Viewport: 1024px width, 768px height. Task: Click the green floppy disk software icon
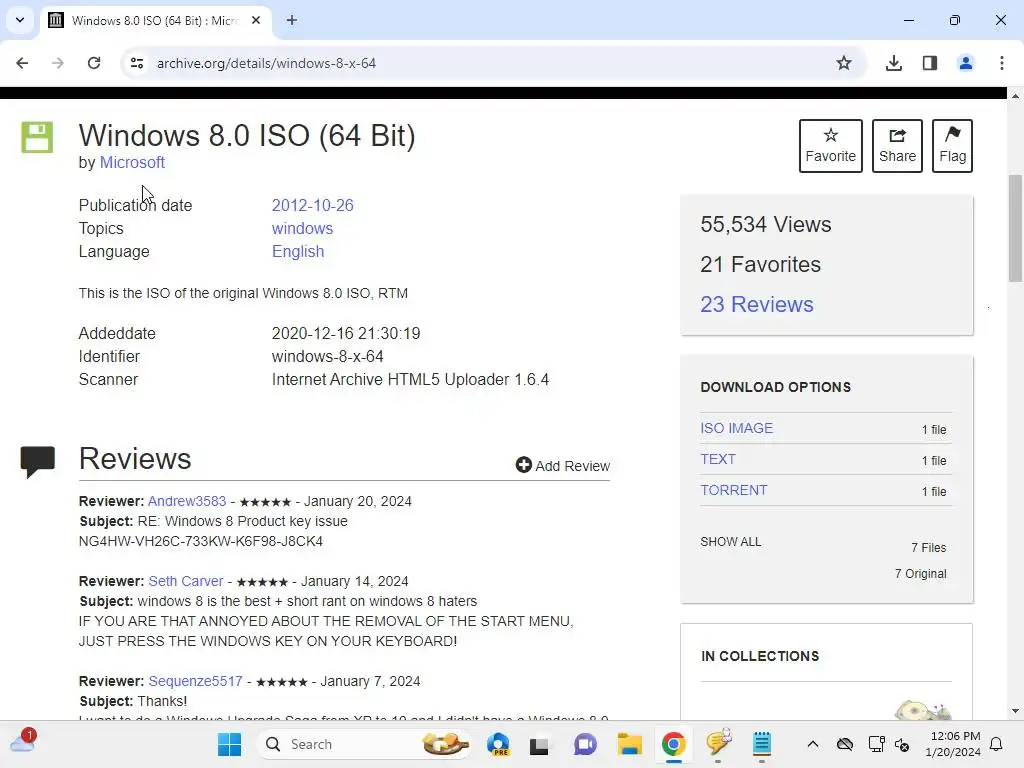[x=37, y=137]
